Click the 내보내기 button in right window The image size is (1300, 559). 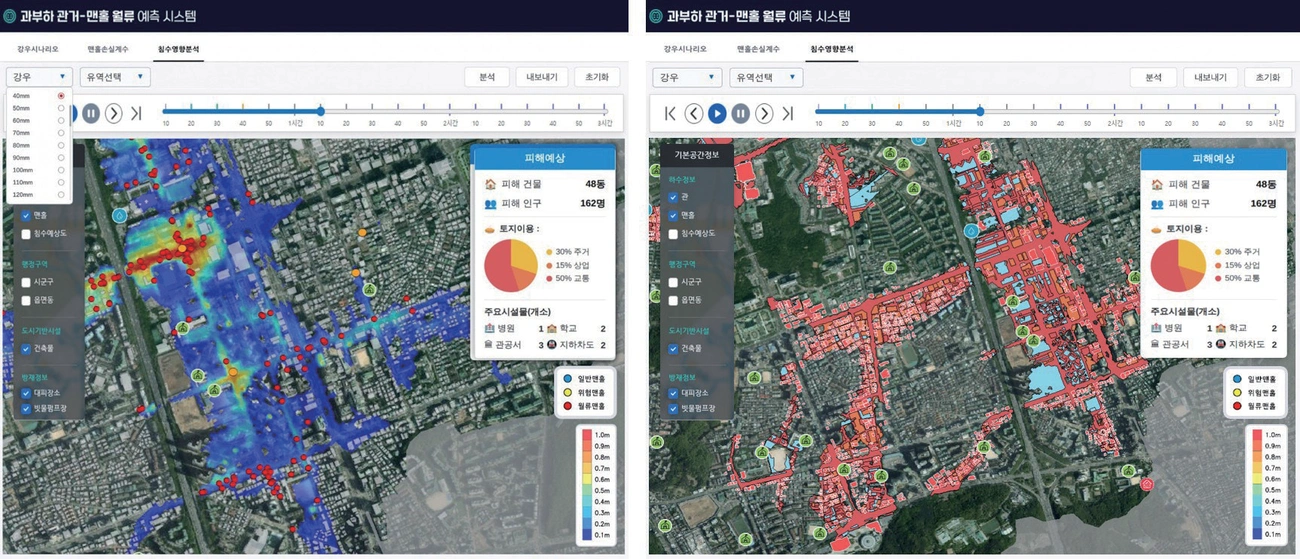tap(1211, 77)
